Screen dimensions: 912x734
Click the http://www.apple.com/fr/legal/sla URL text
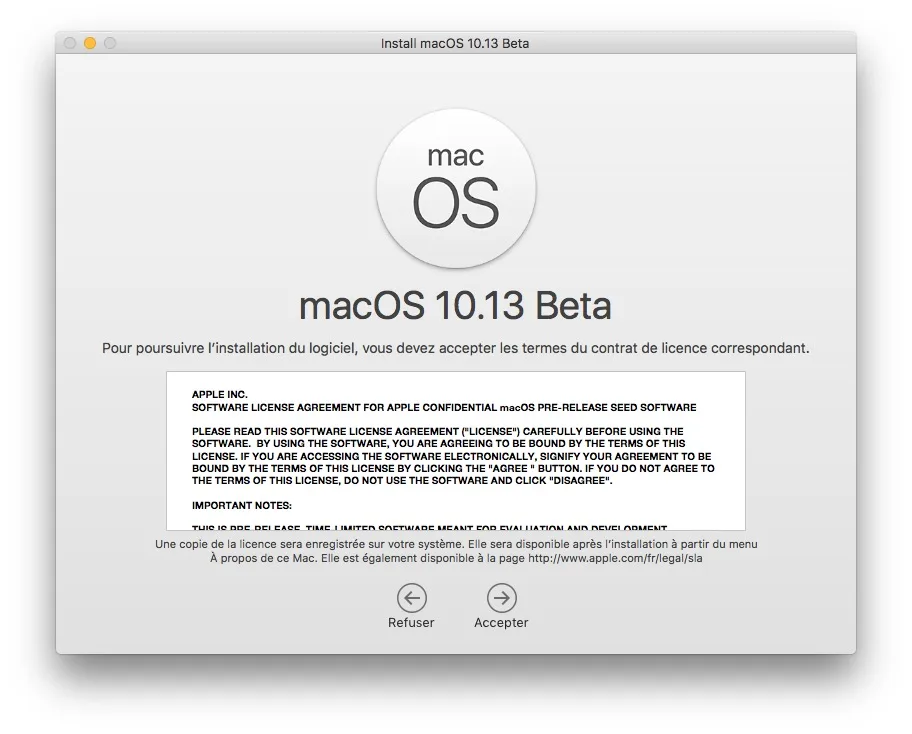point(615,558)
